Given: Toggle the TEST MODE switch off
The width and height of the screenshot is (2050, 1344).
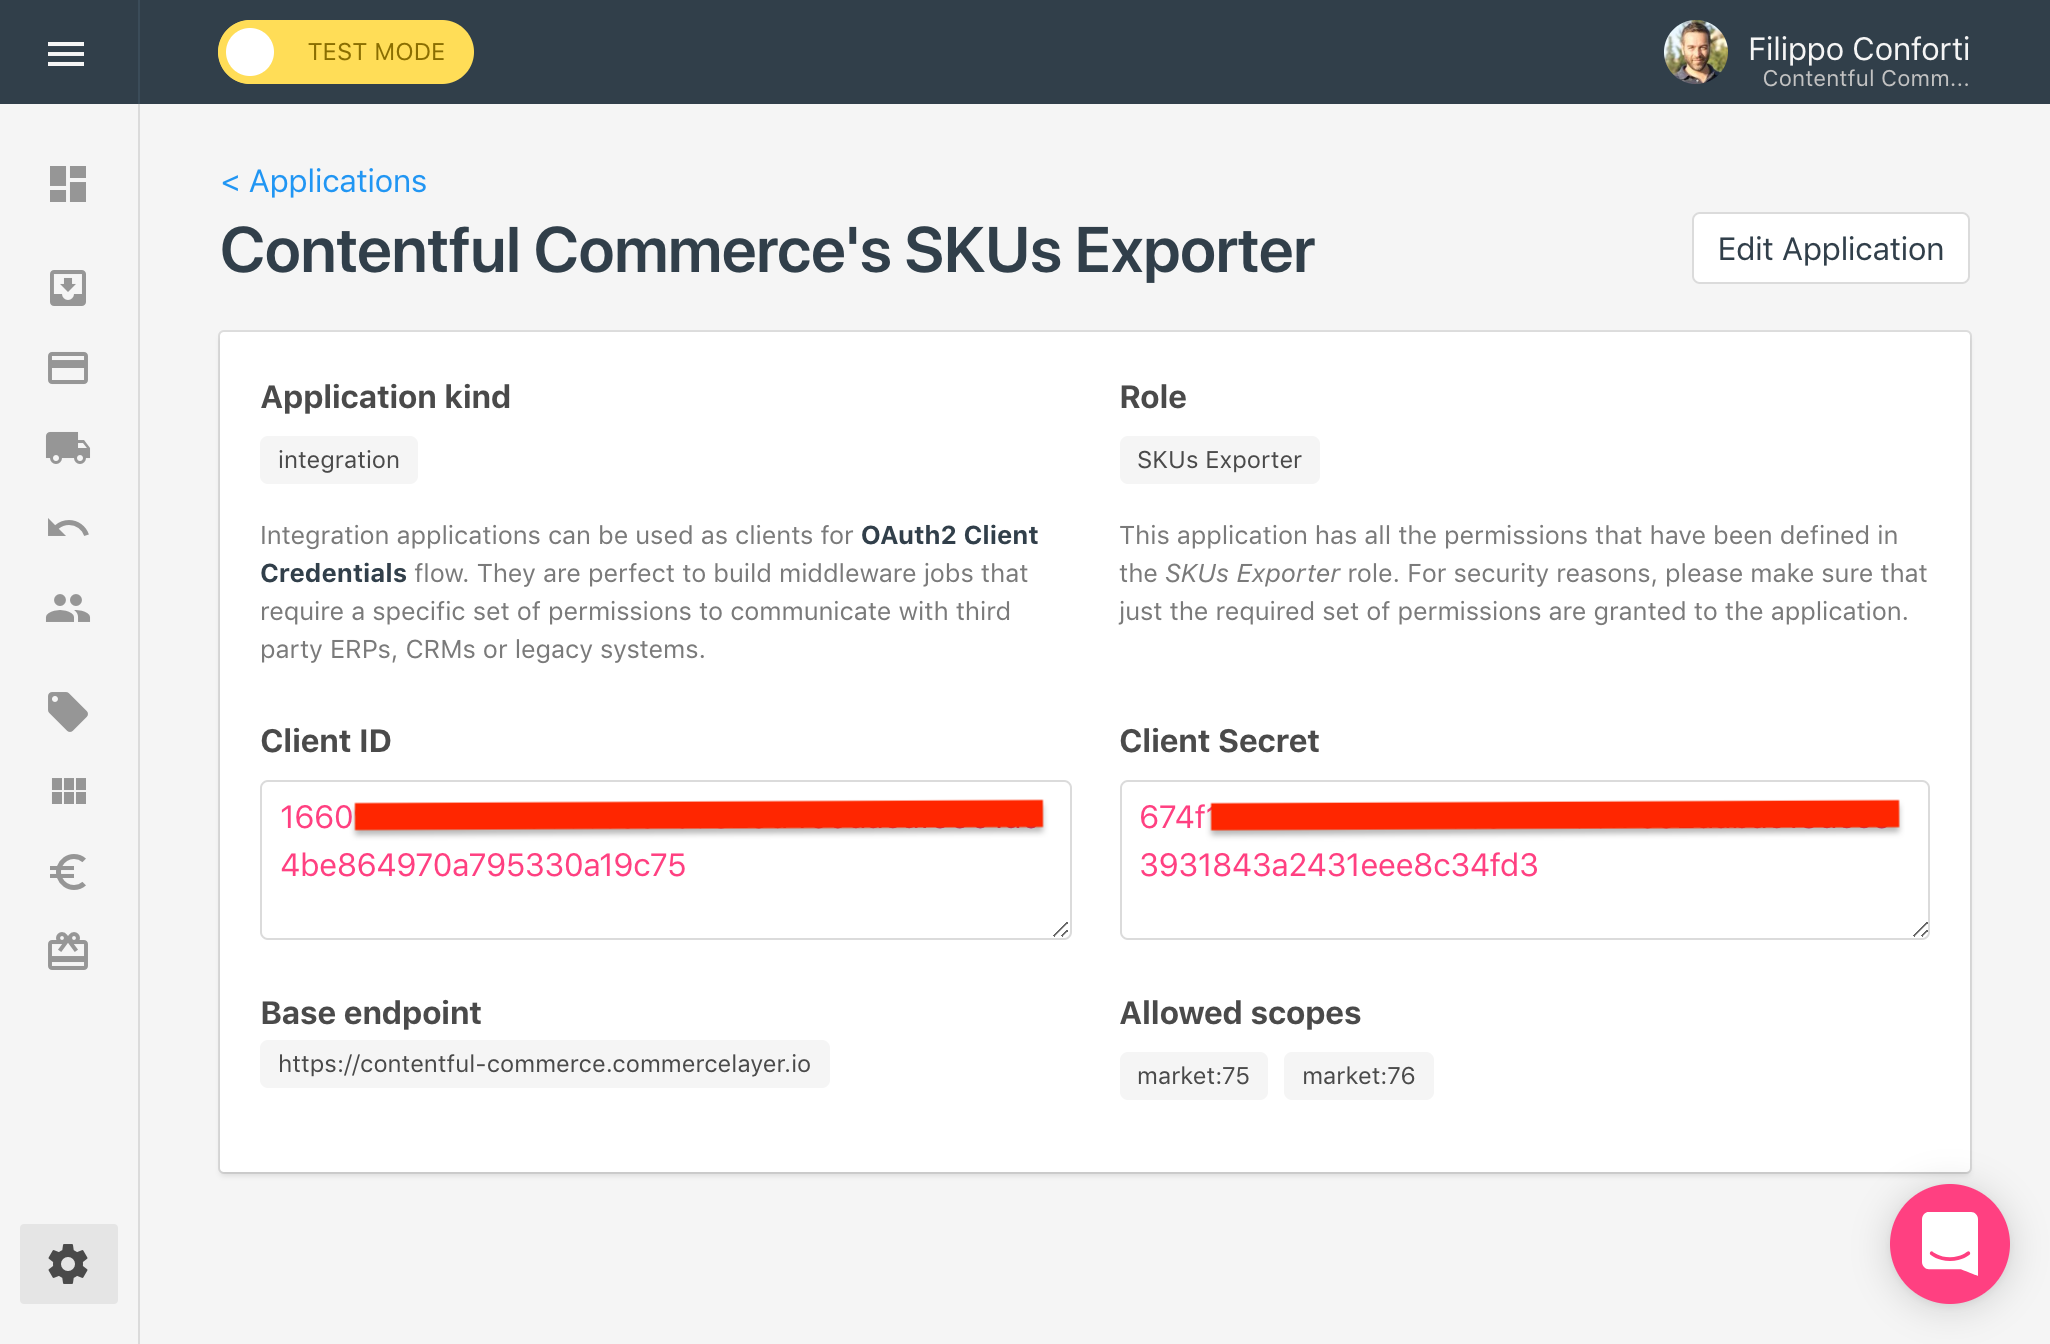Looking at the screenshot, I should point(249,51).
